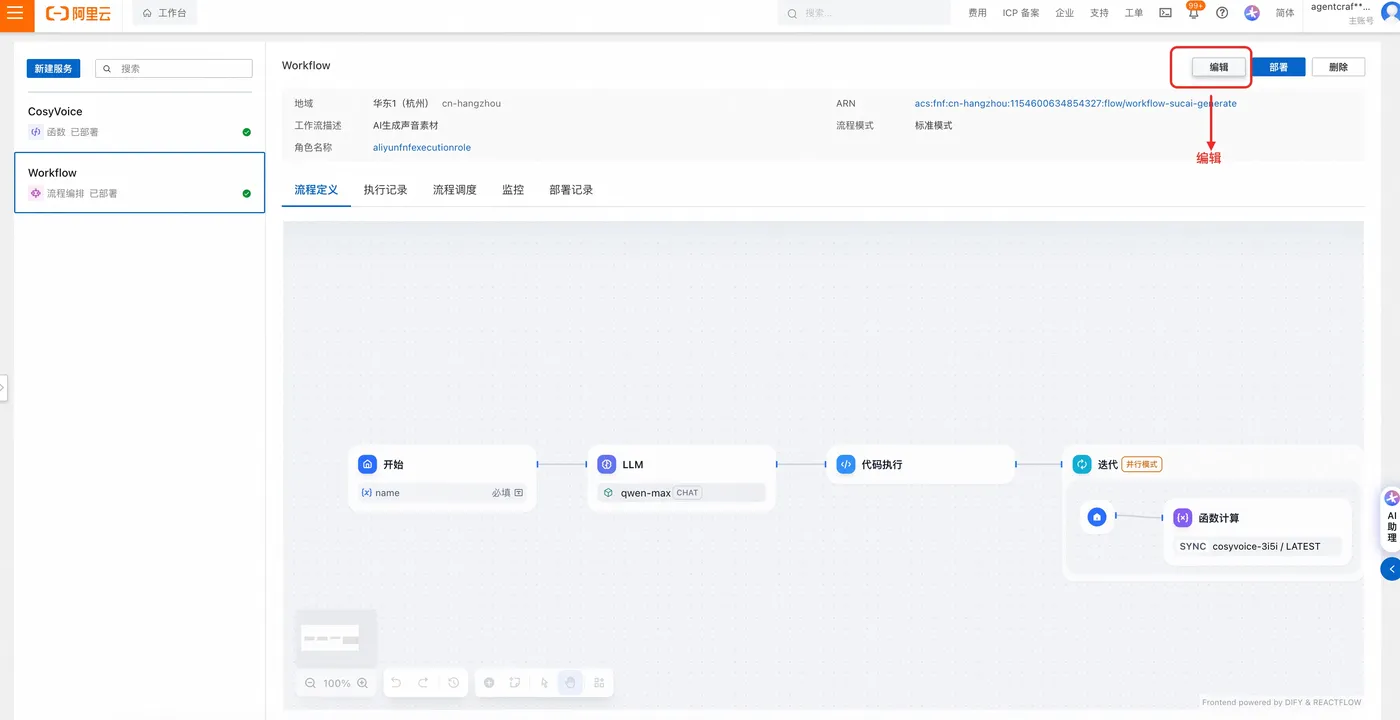
Task: Click the 新建服务 button
Action: click(53, 69)
